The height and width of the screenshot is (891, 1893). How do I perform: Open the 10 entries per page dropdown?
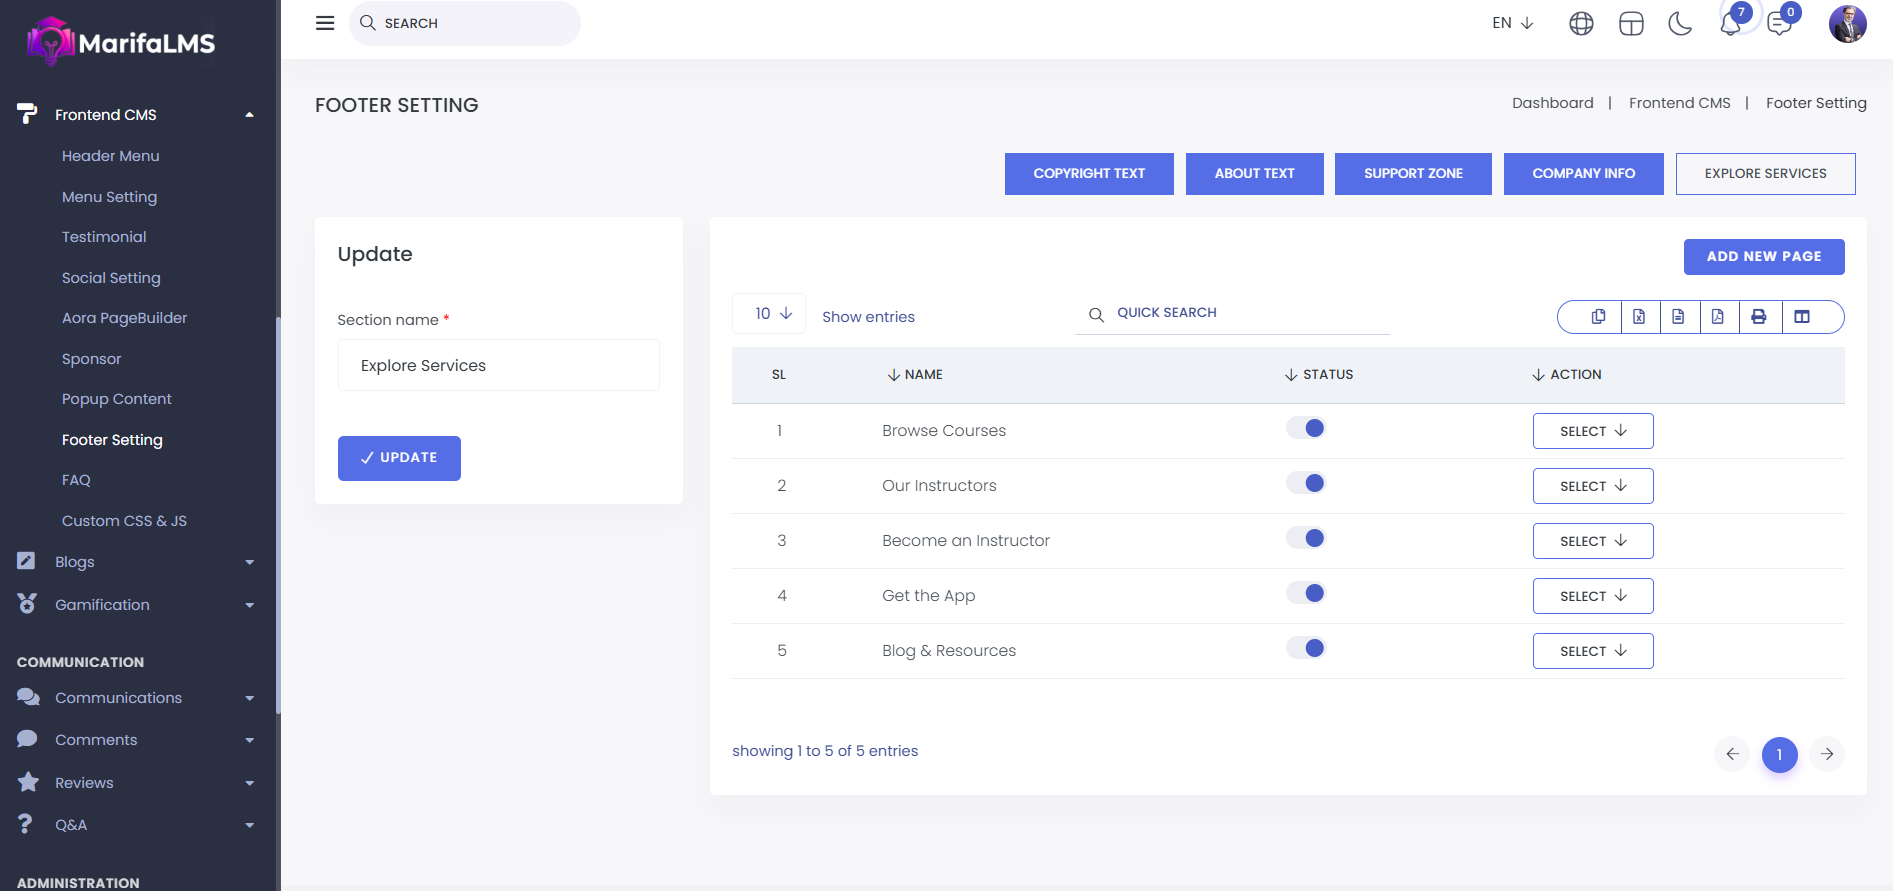tap(772, 314)
